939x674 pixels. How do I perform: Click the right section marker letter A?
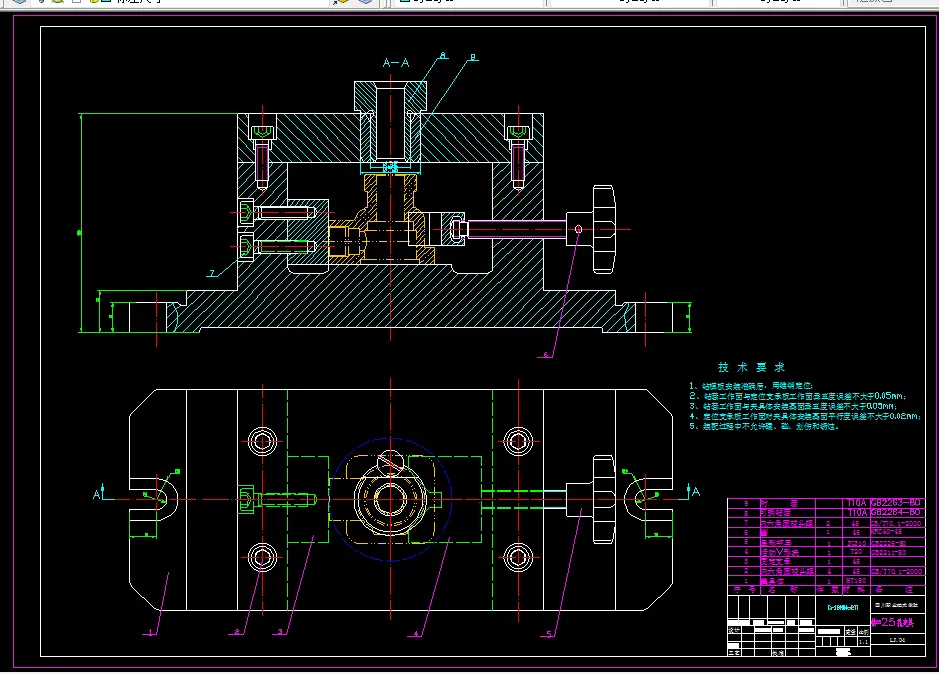pyautogui.click(x=696, y=492)
